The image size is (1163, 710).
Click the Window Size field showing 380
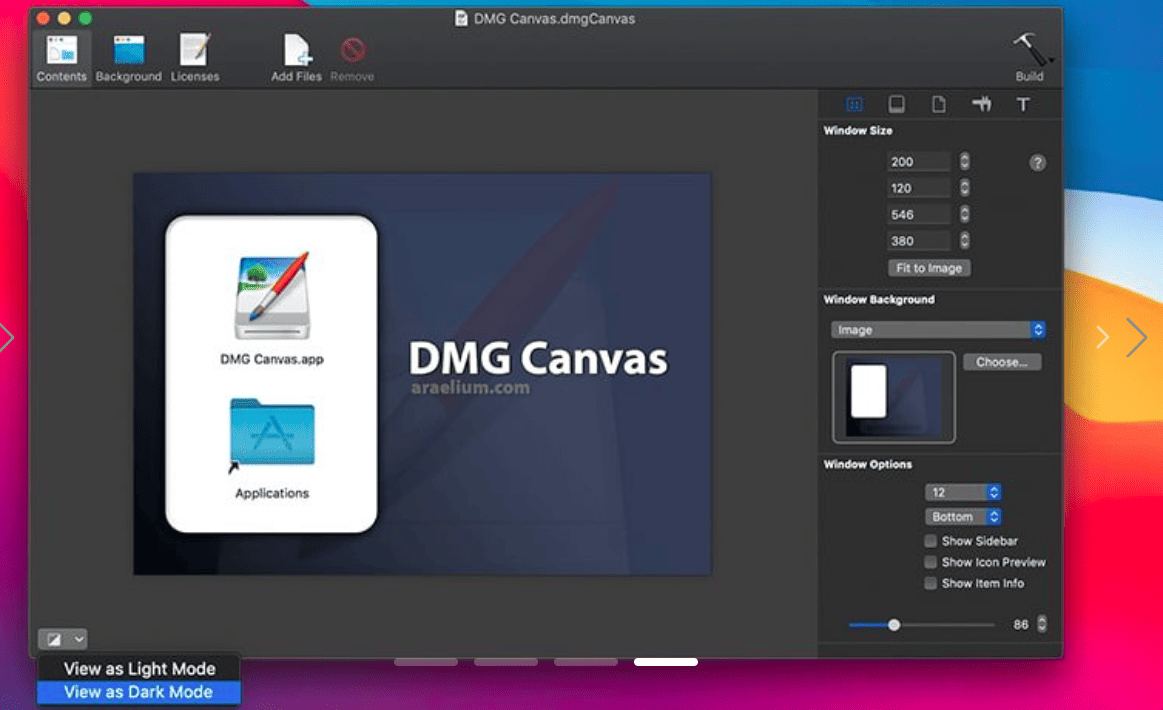[918, 240]
